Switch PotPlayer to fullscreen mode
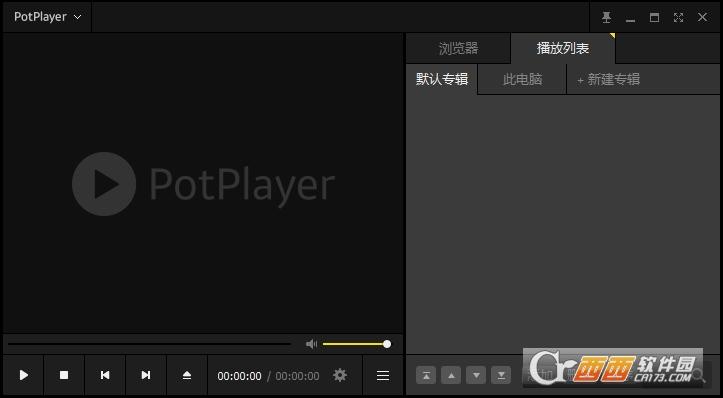The image size is (723, 398). 678,18
